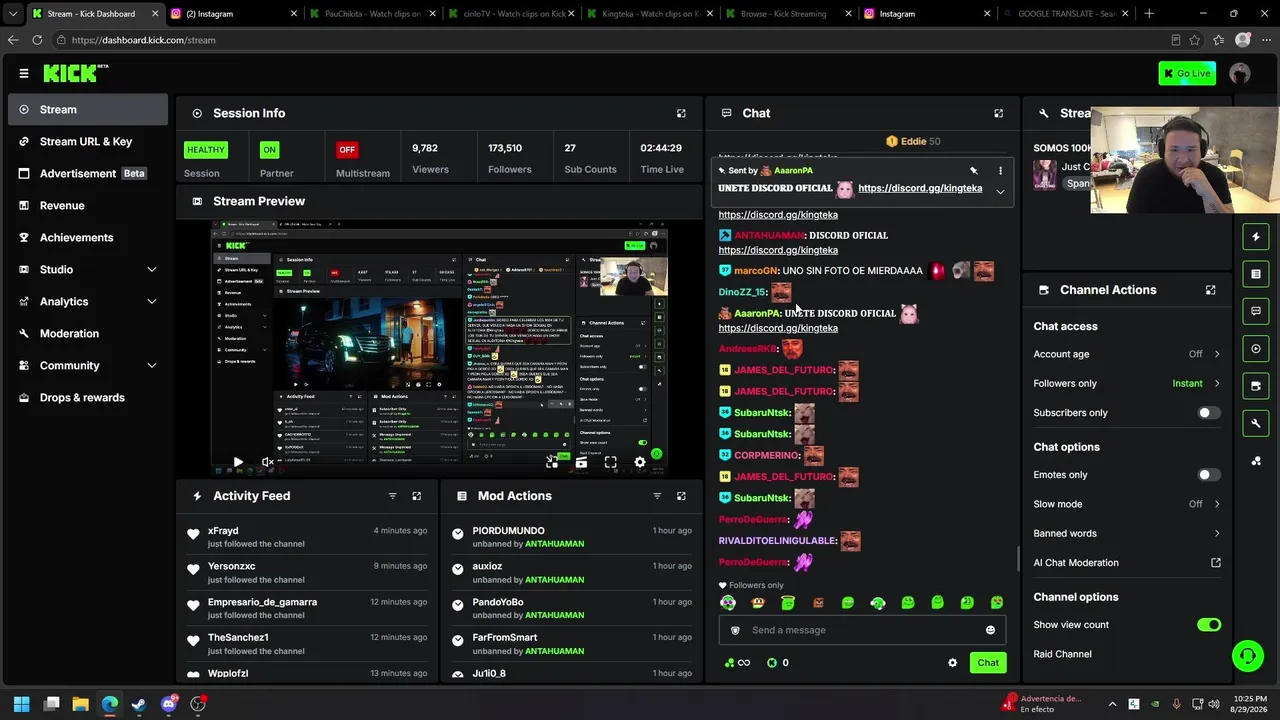
Task: Expand the Channel Actions panel
Action: (x=1210, y=290)
